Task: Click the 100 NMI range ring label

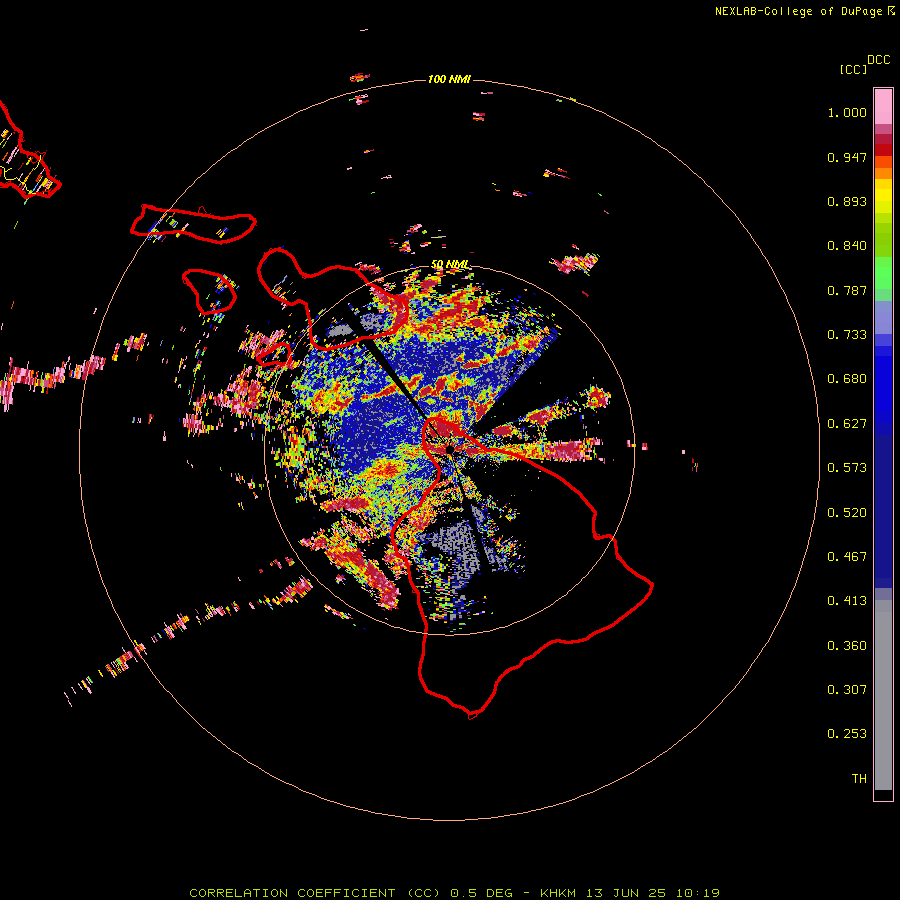Action: tap(449, 79)
